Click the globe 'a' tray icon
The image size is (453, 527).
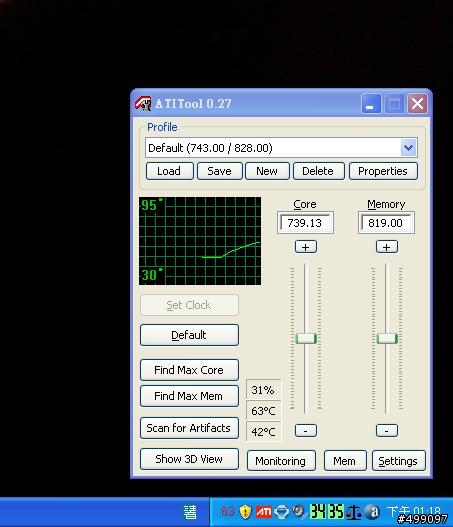pyautogui.click(x=372, y=512)
